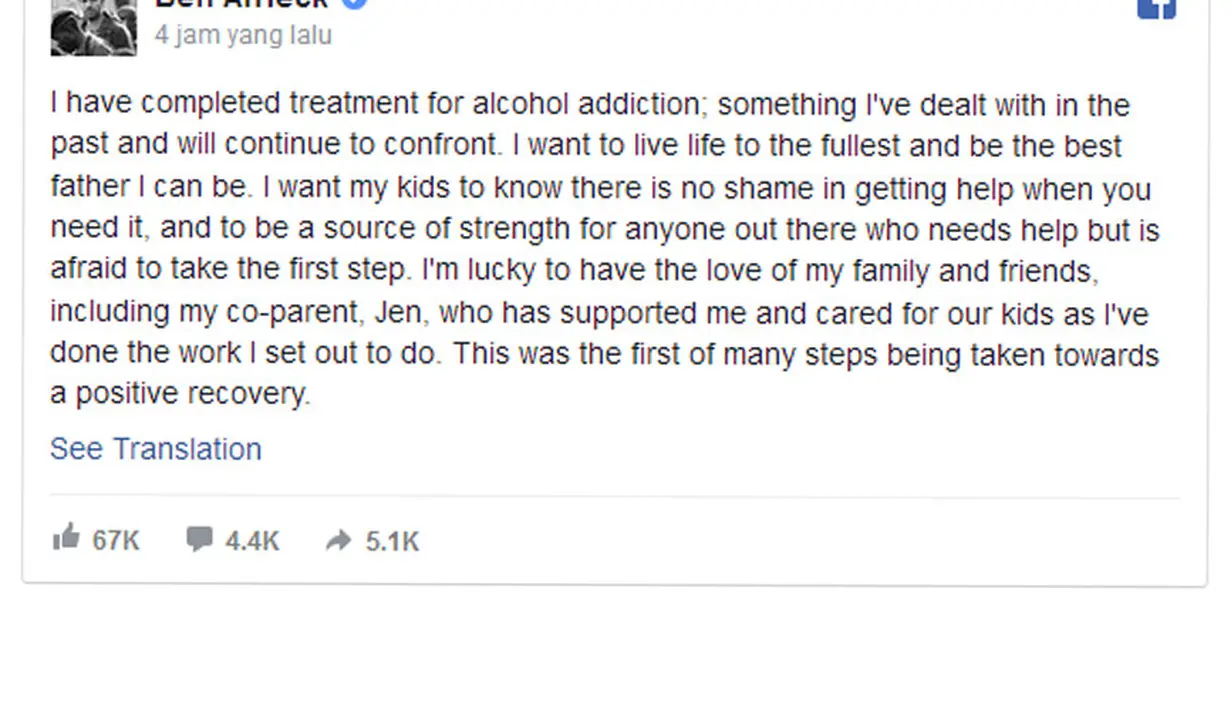Open the author's profile picture
1231x710 pixels.
[x=93, y=26]
